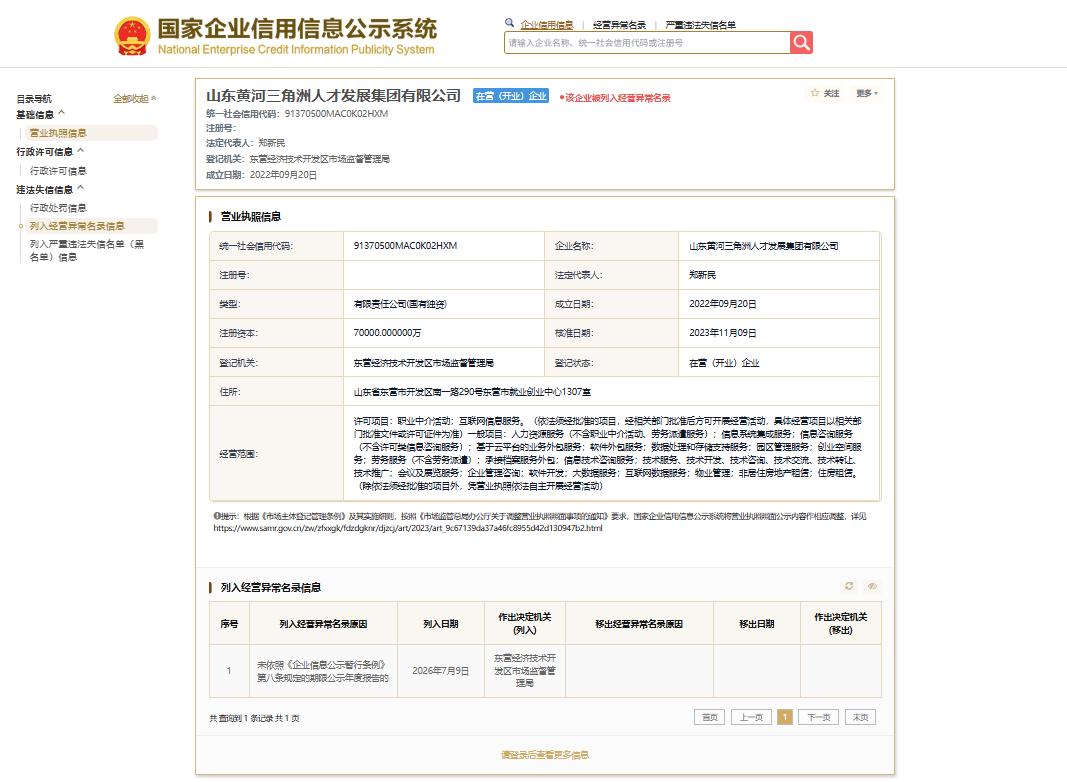Select 严重违法失信名单 search tab

coord(700,25)
